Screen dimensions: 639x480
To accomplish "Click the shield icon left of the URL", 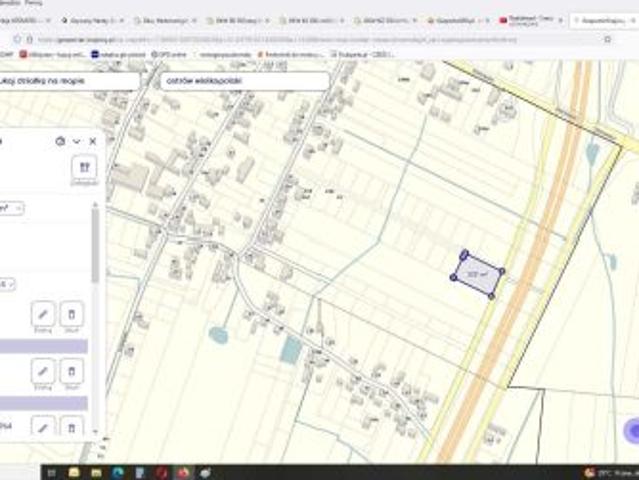I will pos(17,39).
